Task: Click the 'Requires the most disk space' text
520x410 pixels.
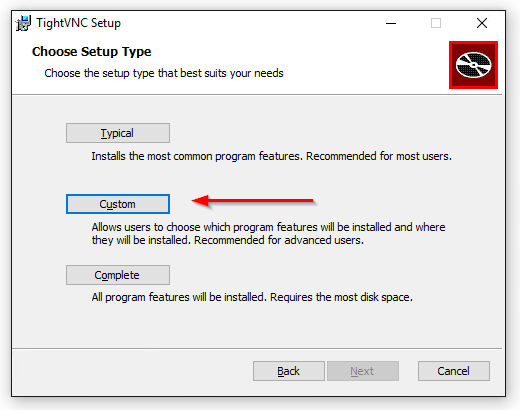Action: [x=341, y=297]
